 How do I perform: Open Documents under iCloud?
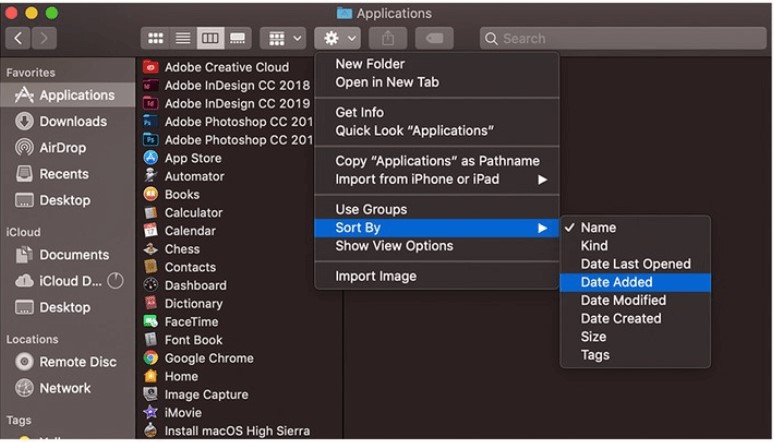click(x=68, y=255)
